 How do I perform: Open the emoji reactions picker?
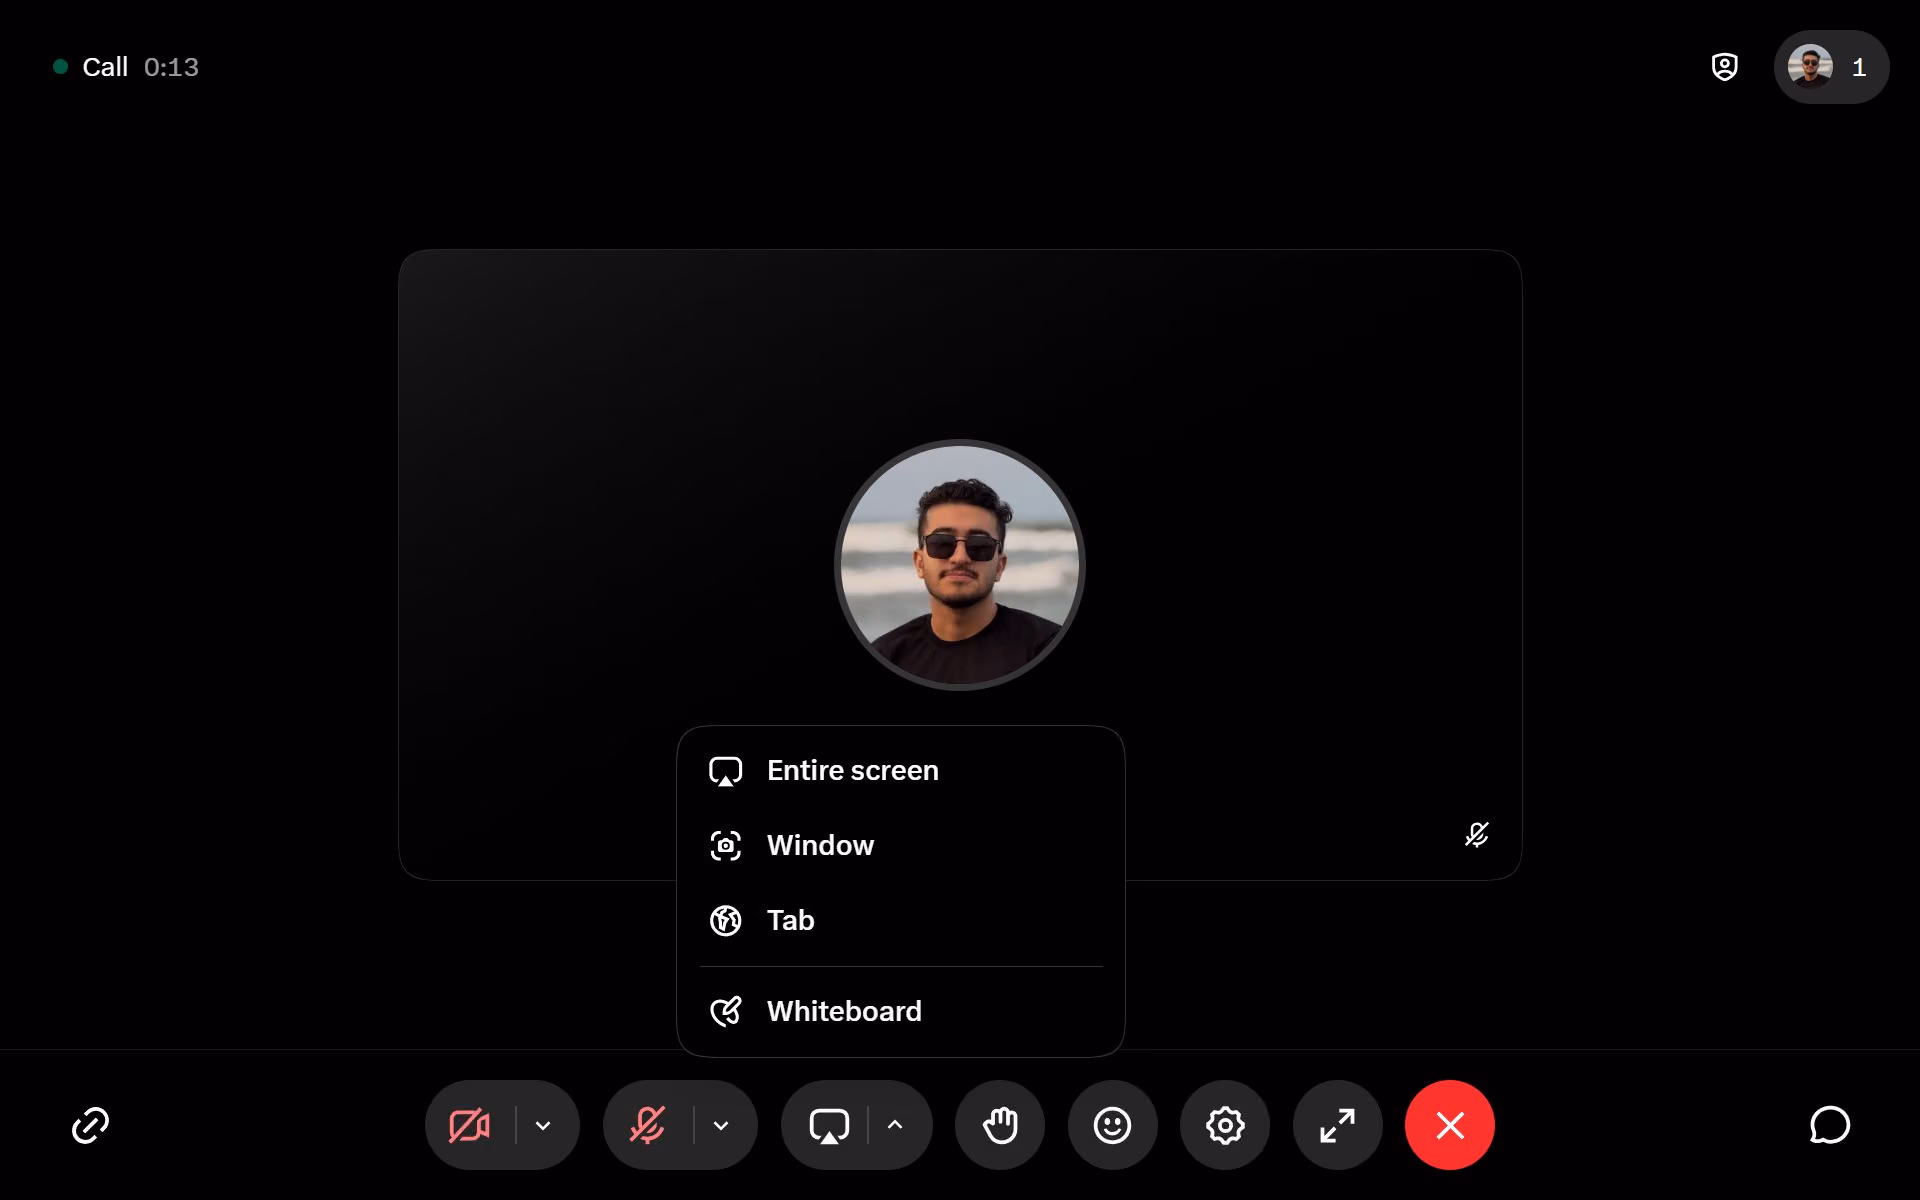(1112, 1125)
